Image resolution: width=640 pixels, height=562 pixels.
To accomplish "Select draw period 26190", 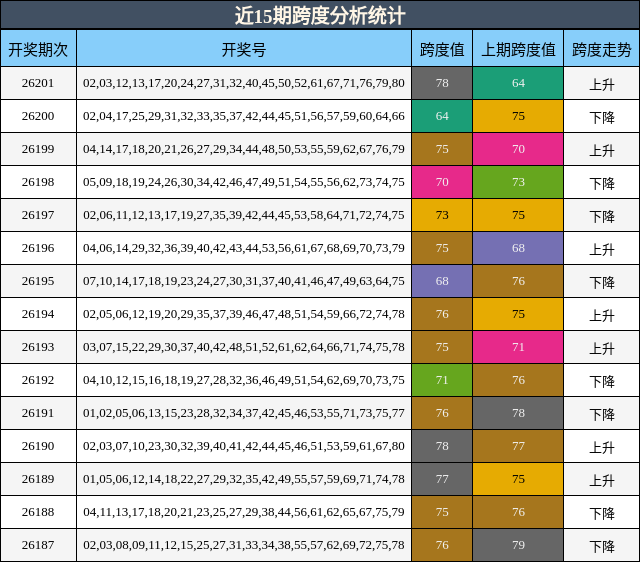I will click(38, 446).
